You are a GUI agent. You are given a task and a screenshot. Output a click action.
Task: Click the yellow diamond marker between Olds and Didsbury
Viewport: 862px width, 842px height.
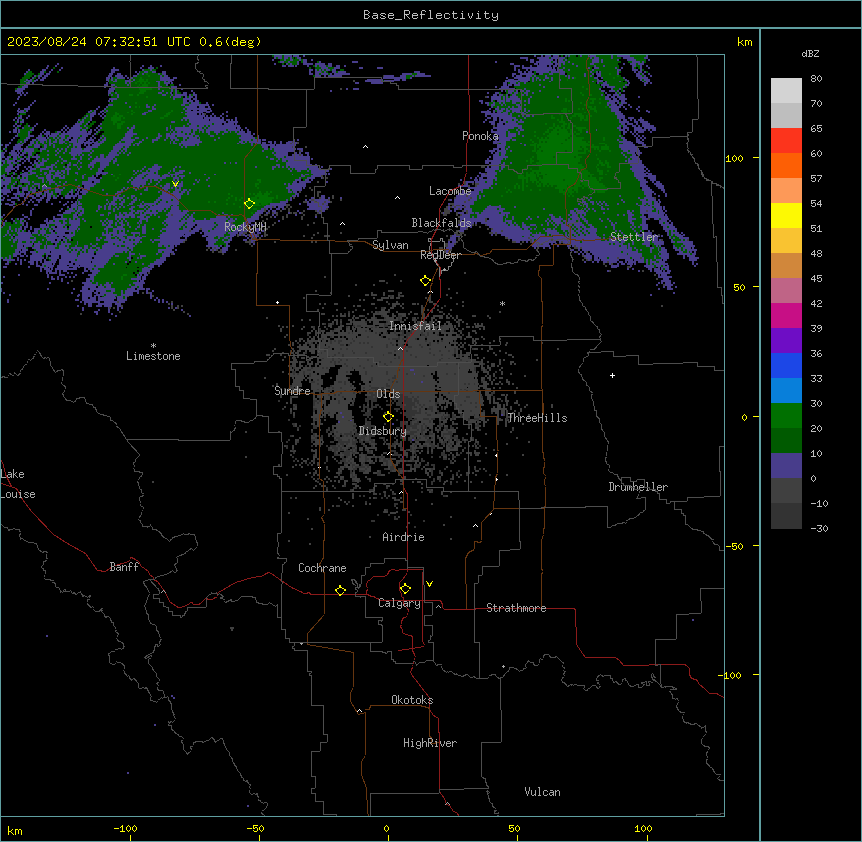coord(388,417)
